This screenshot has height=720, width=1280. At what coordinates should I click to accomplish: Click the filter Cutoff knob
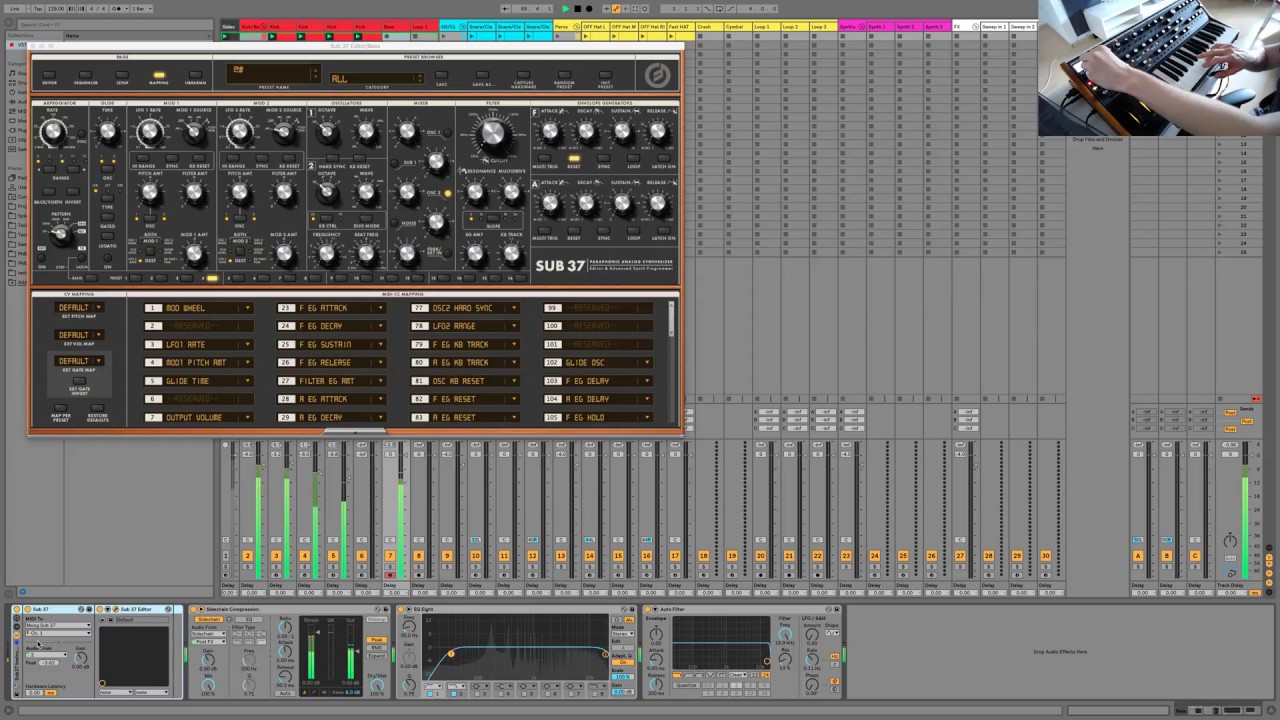point(493,135)
